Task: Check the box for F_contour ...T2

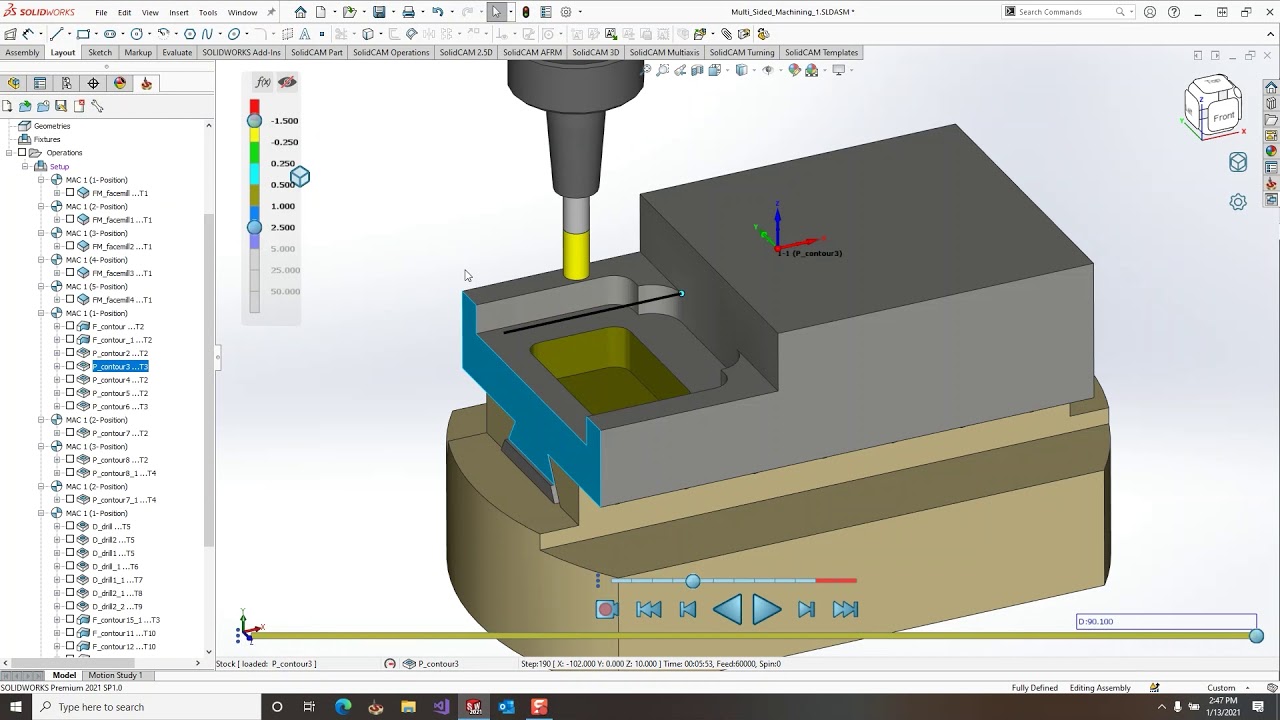Action: (70, 326)
